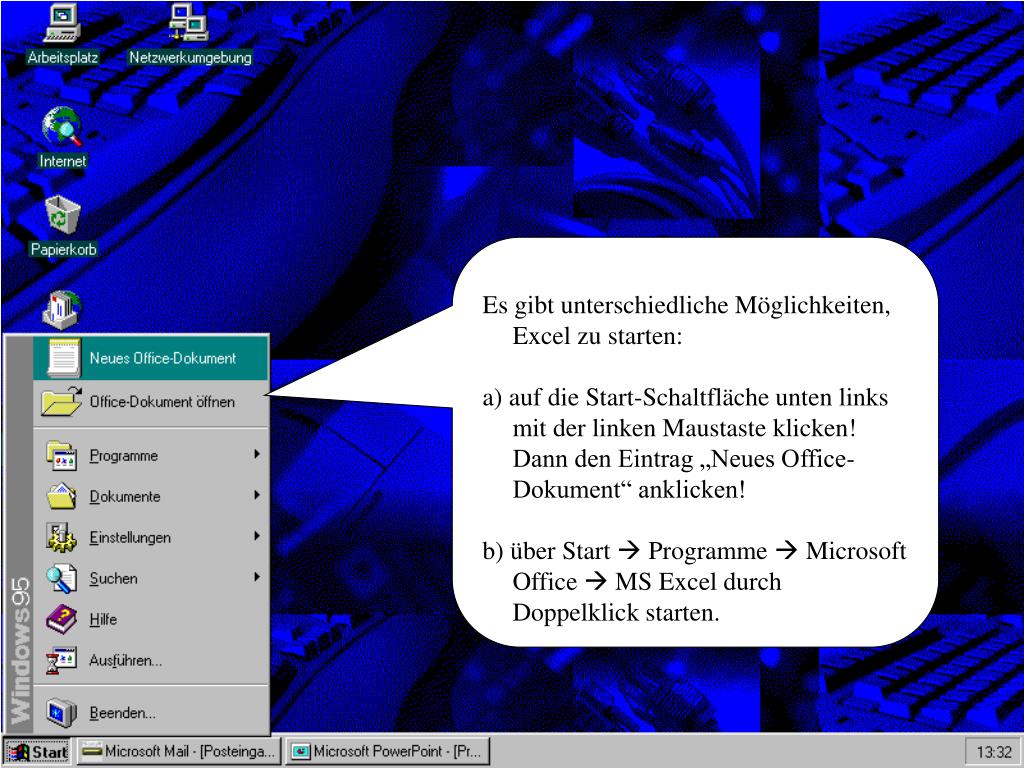The height and width of the screenshot is (768, 1024).
Task: Expand the Suchen submenu arrow
Action: (257, 577)
